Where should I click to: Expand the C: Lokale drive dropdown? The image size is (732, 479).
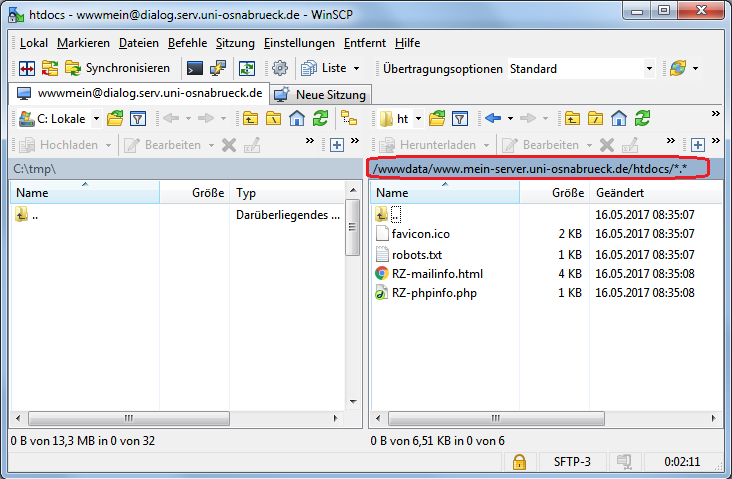(96, 118)
